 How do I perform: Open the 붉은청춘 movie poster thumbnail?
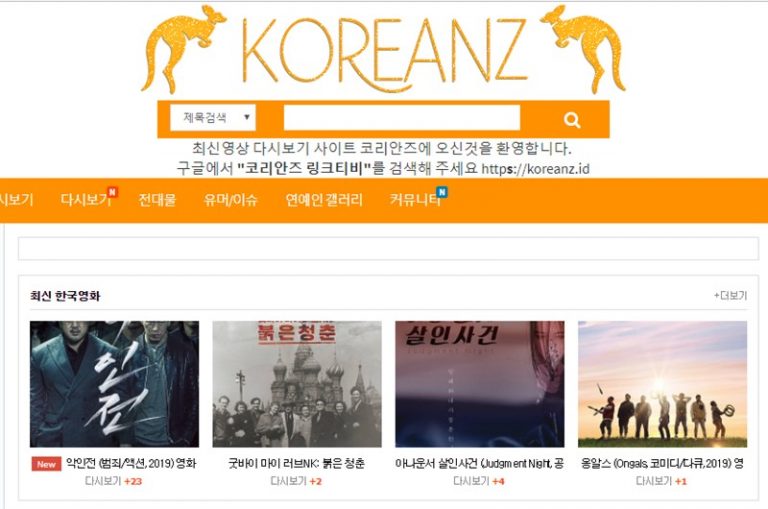coord(297,384)
